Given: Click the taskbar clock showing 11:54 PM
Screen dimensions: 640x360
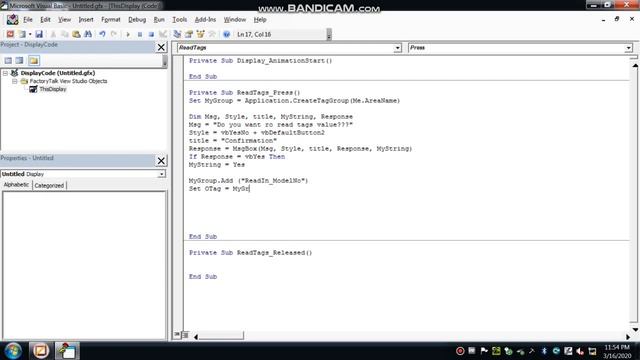Looking at the screenshot, I should point(617,347).
